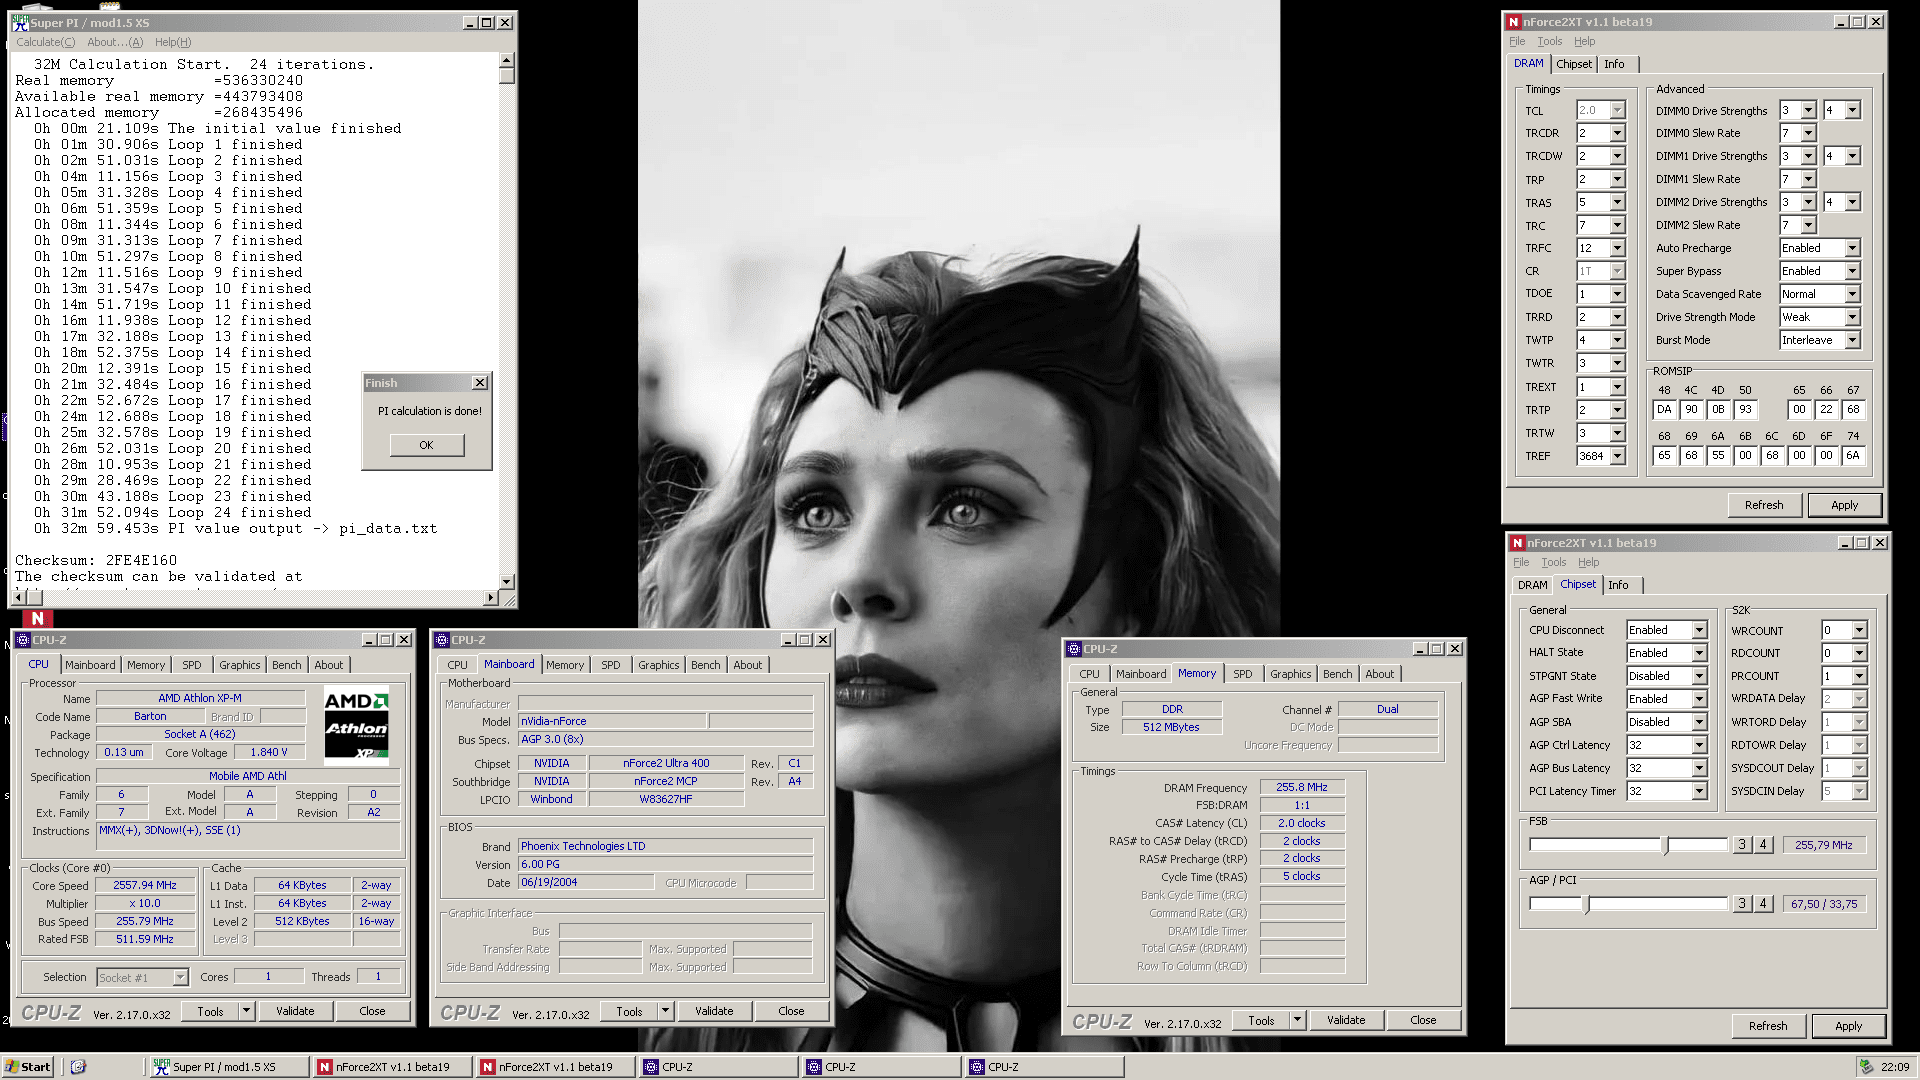The height and width of the screenshot is (1080, 1920).
Task: Click the system tray icon near clock
Action: pyautogui.click(x=1866, y=1067)
